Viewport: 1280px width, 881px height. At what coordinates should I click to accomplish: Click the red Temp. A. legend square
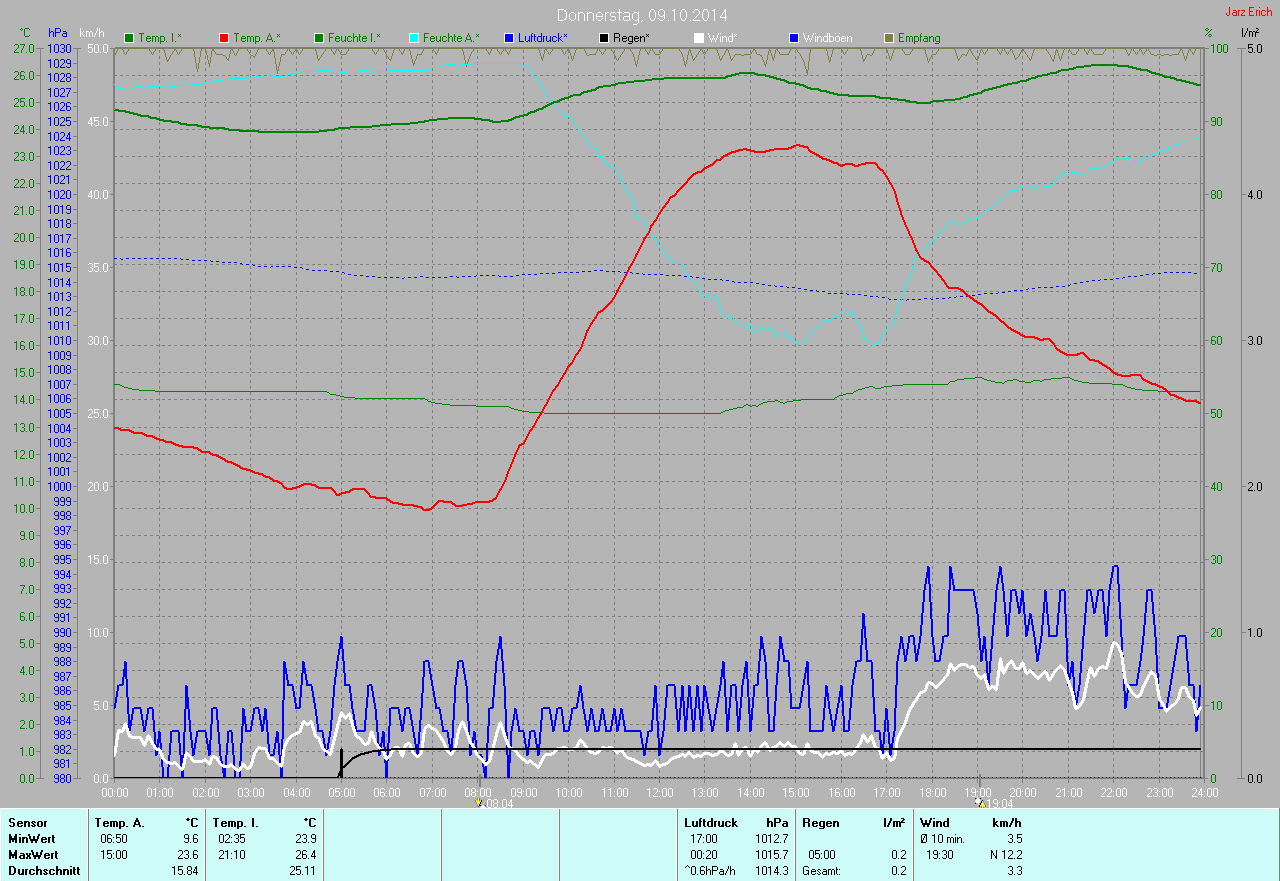click(x=224, y=38)
